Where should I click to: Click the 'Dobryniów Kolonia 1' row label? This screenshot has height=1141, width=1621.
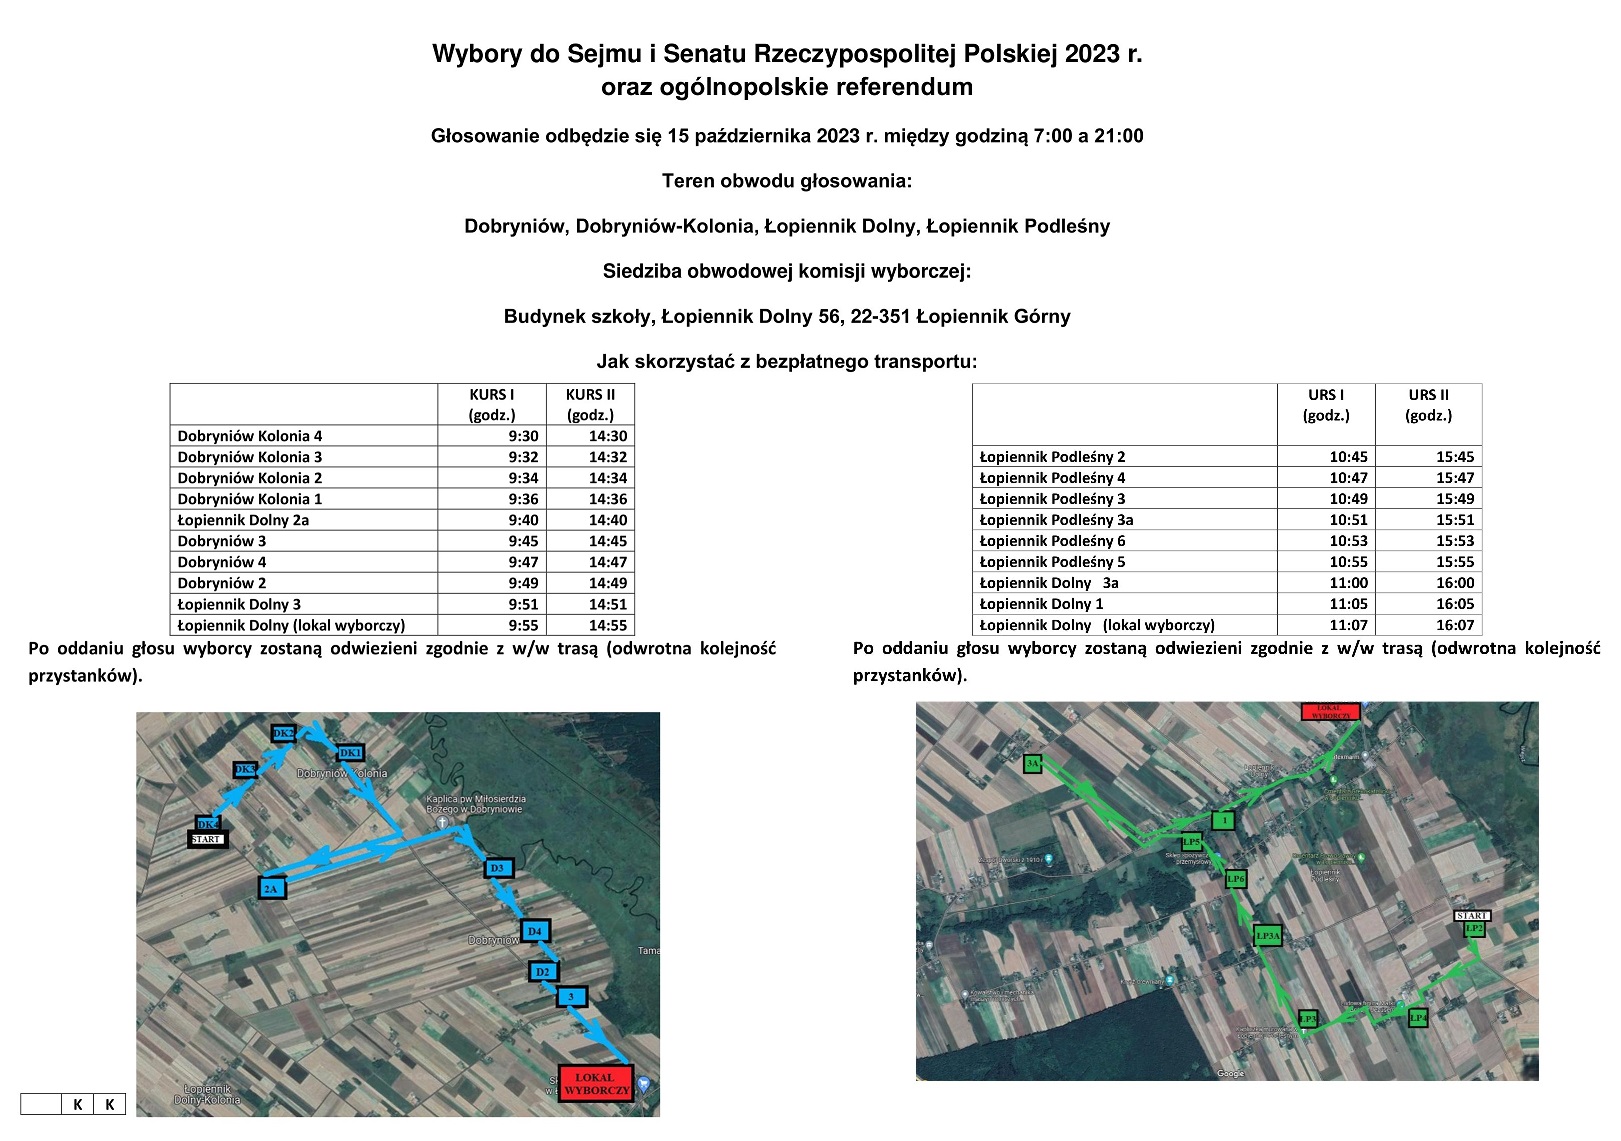(x=250, y=499)
